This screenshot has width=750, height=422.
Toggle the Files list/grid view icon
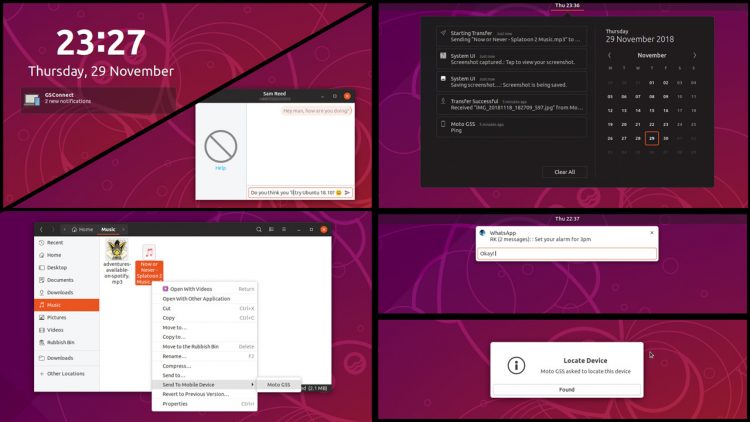click(x=271, y=230)
